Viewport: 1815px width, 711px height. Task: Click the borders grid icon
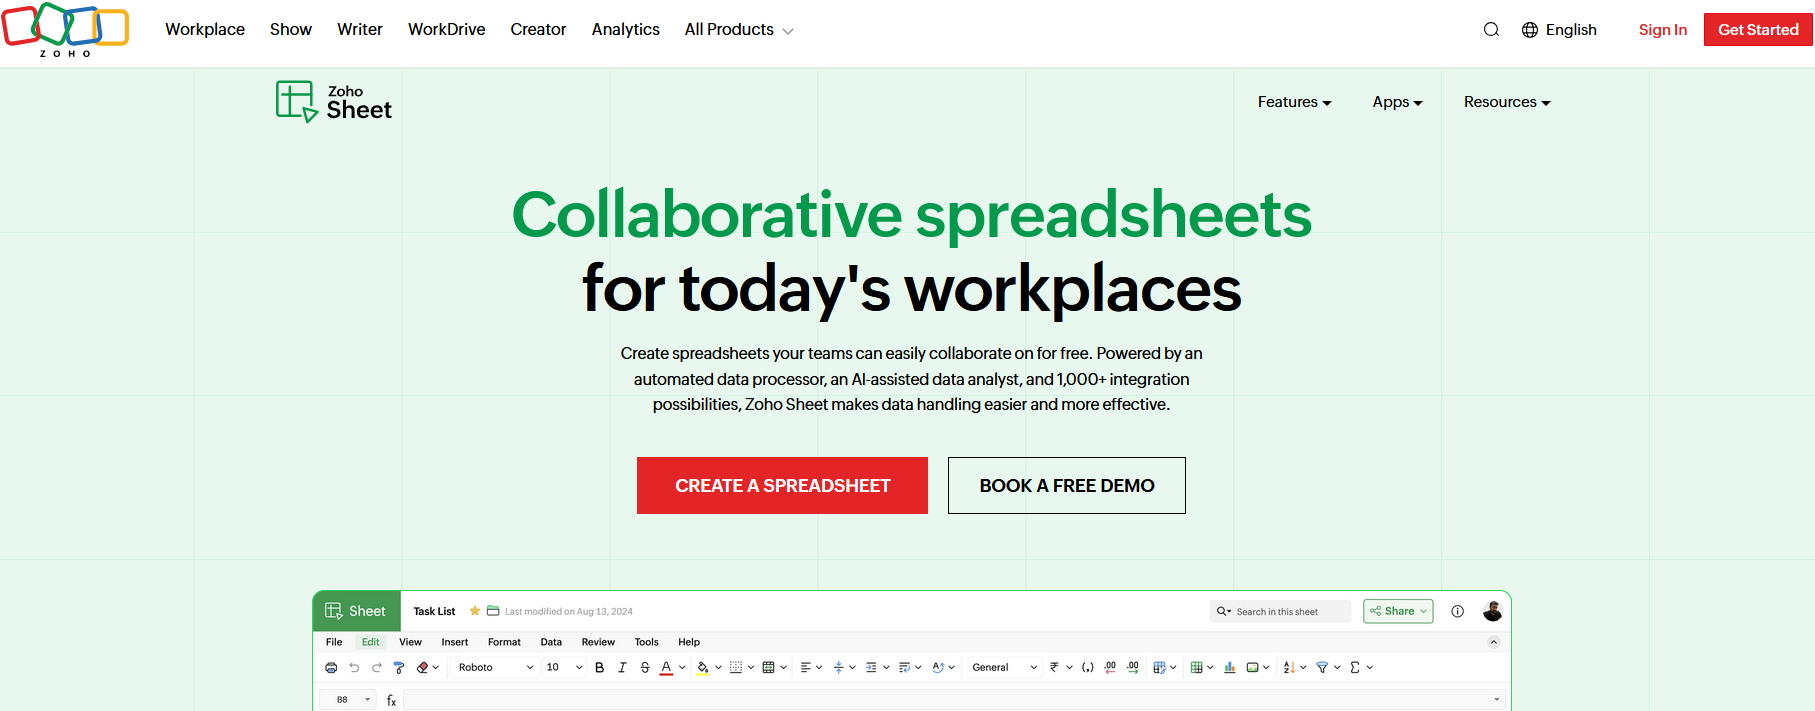736,668
